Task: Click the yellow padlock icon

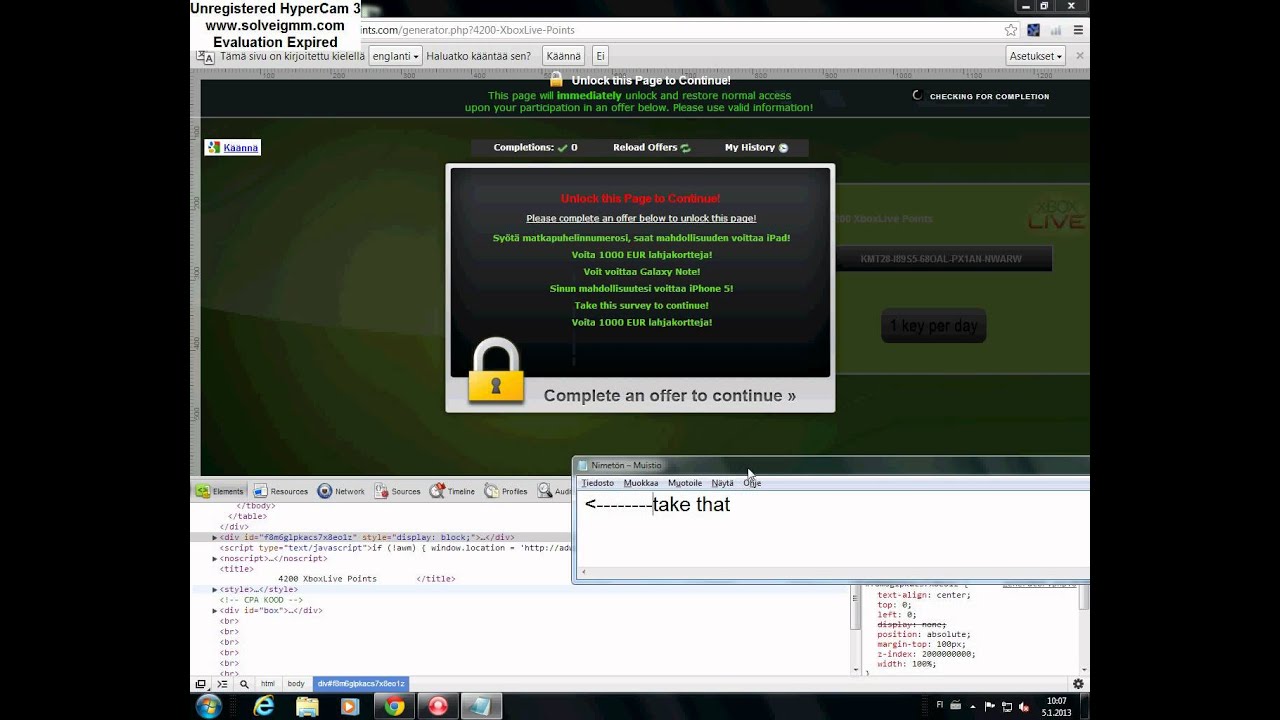Action: click(496, 371)
